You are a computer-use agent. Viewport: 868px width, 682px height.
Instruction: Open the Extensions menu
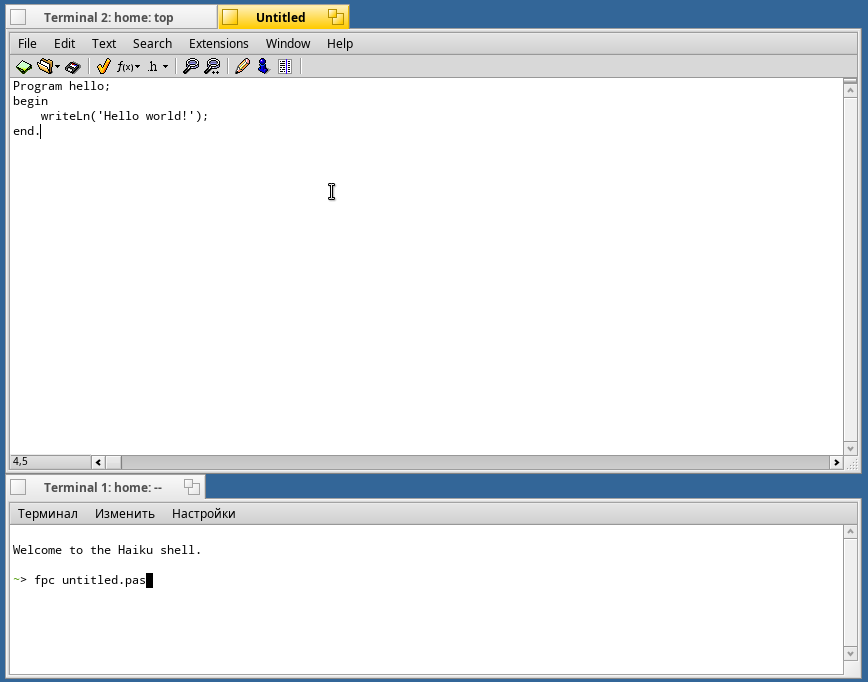click(x=219, y=44)
